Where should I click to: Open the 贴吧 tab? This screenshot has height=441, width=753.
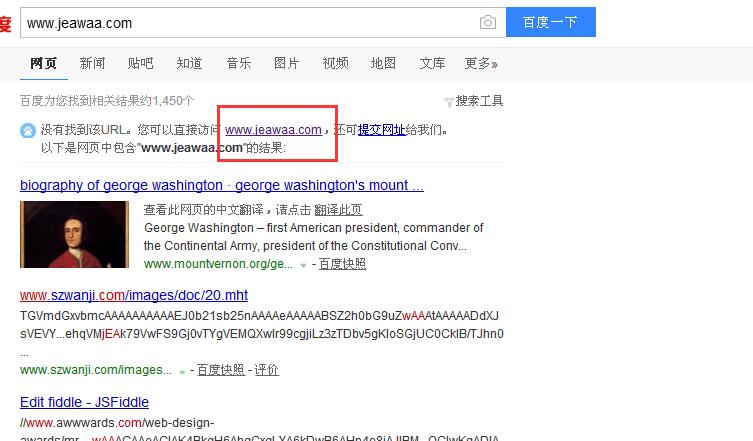141,64
